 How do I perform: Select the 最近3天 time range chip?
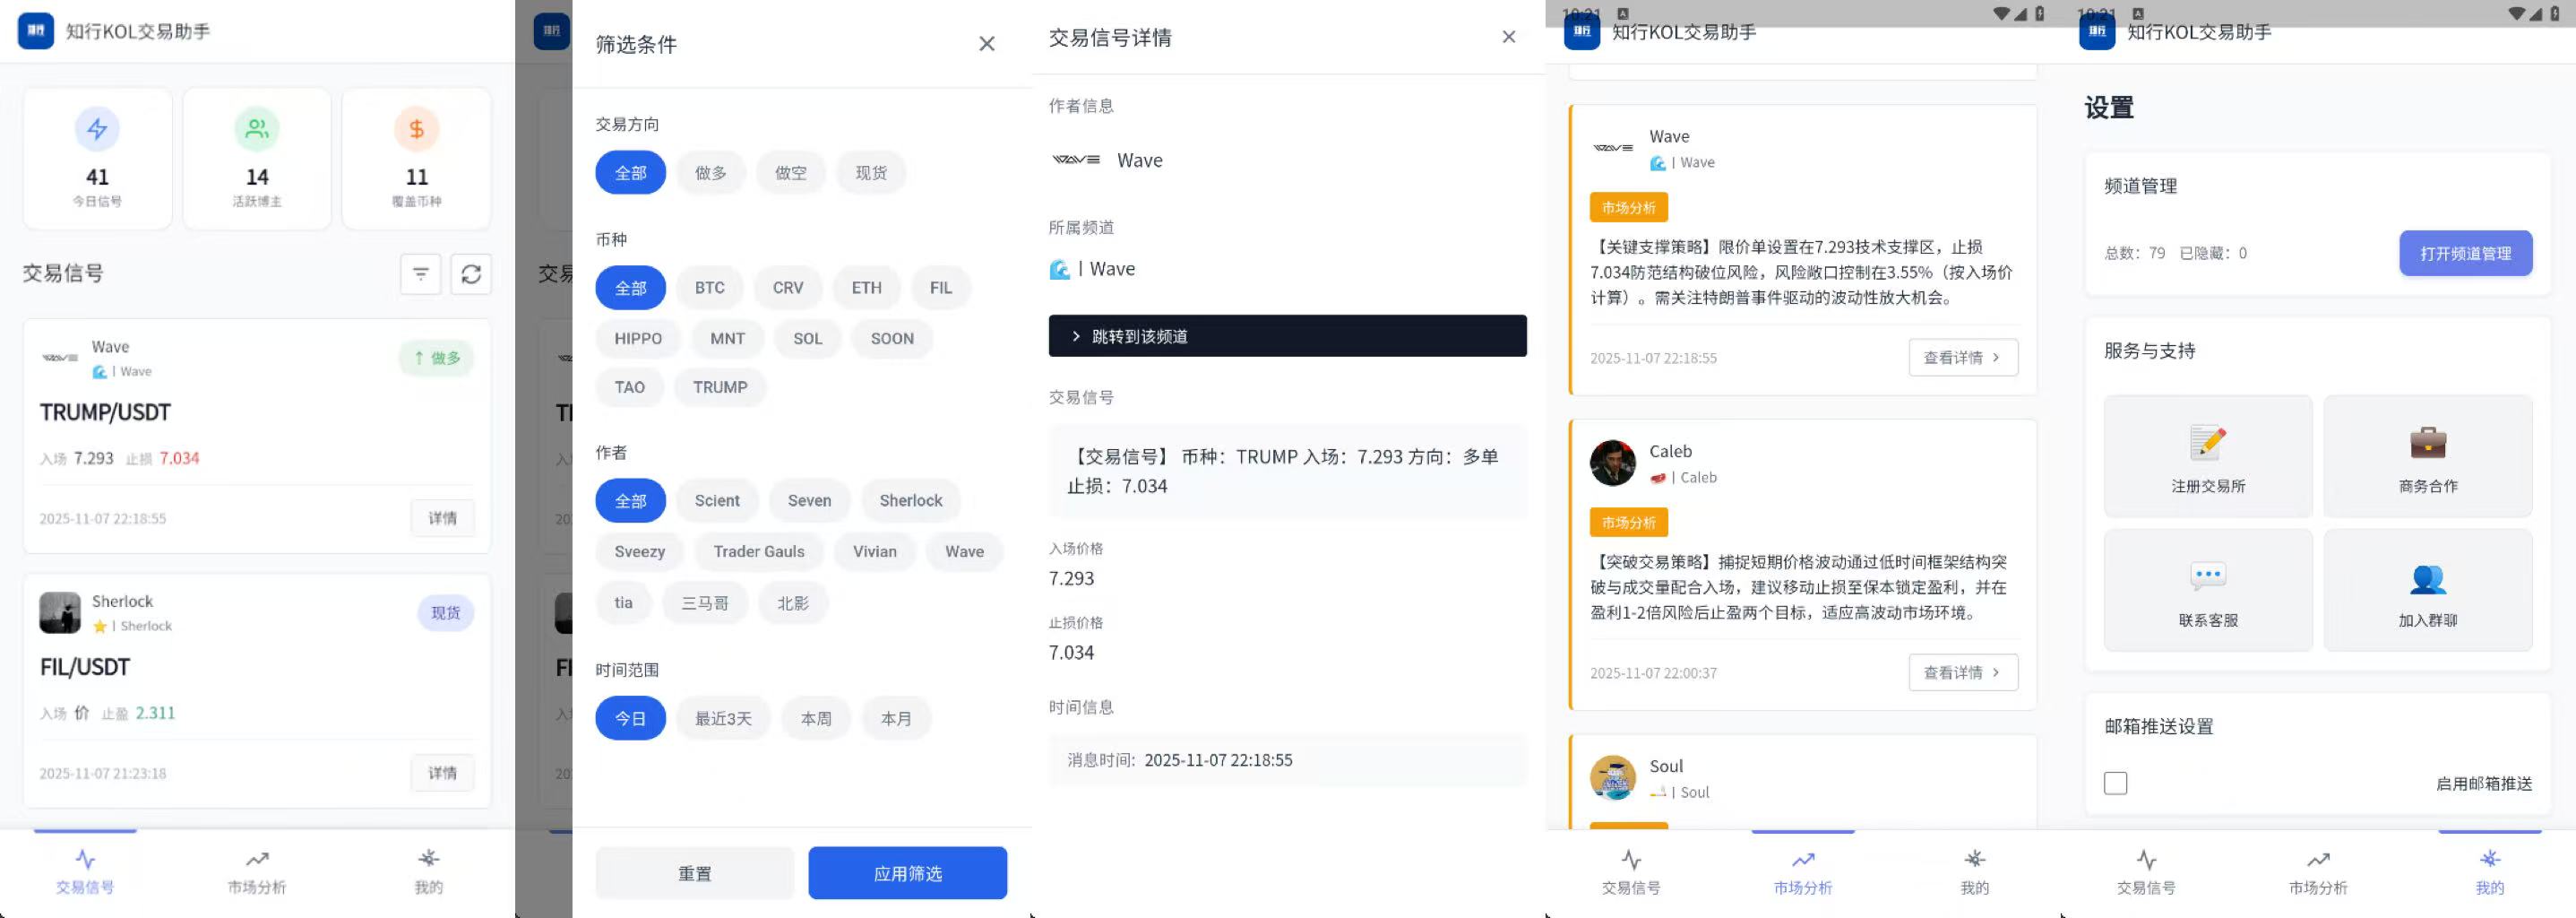point(723,717)
